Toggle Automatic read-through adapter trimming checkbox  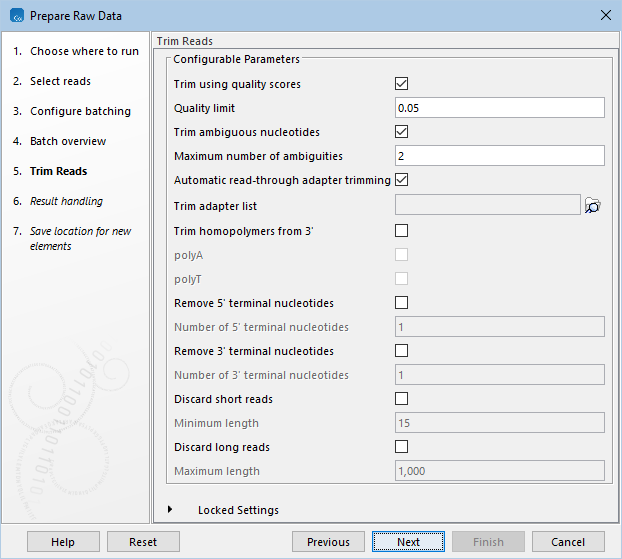tap(402, 180)
